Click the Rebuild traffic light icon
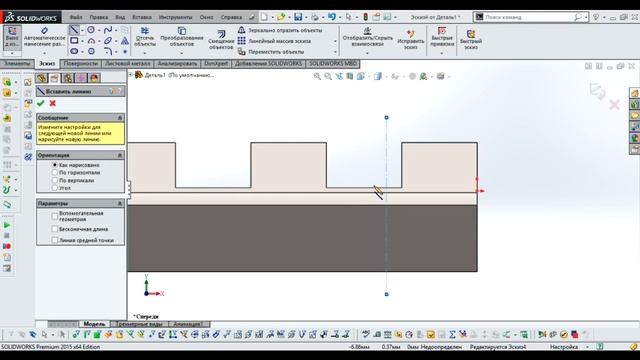 coord(365,17)
